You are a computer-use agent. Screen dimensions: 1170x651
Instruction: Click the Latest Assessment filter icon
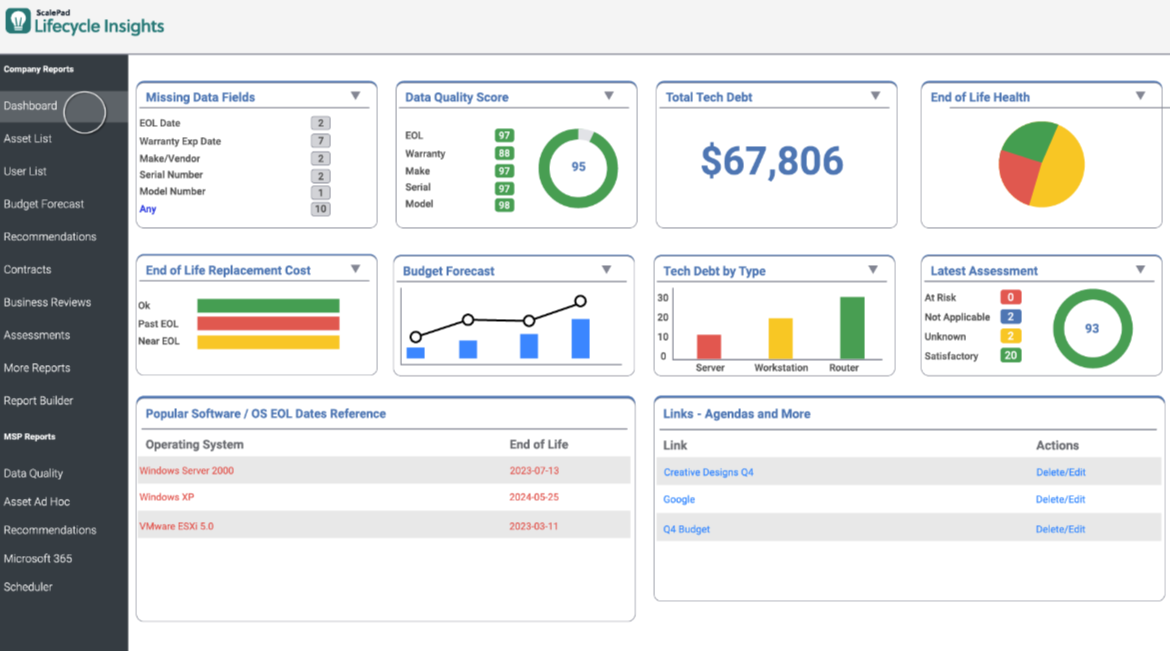[1140, 269]
